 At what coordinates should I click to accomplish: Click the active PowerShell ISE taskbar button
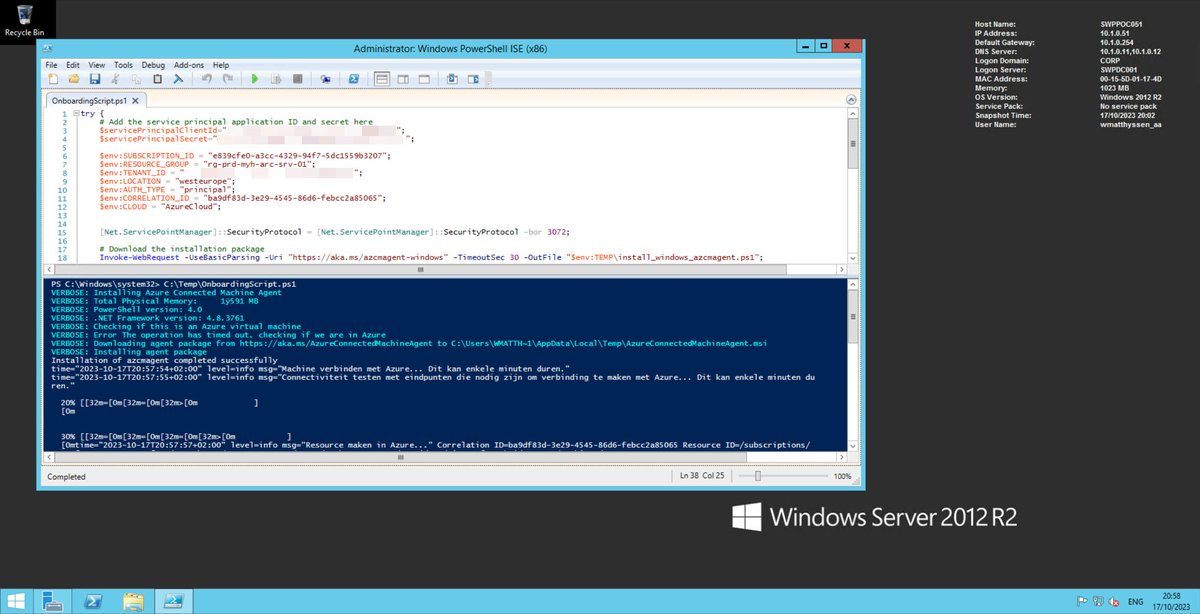point(174,600)
